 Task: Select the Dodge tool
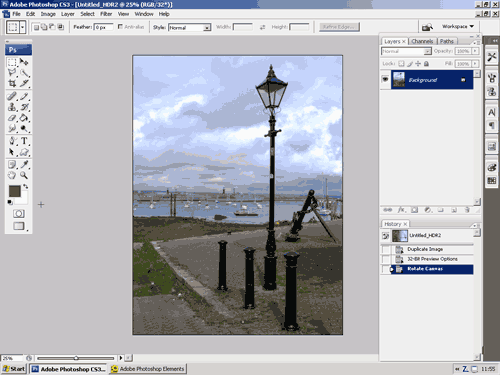tap(24, 128)
